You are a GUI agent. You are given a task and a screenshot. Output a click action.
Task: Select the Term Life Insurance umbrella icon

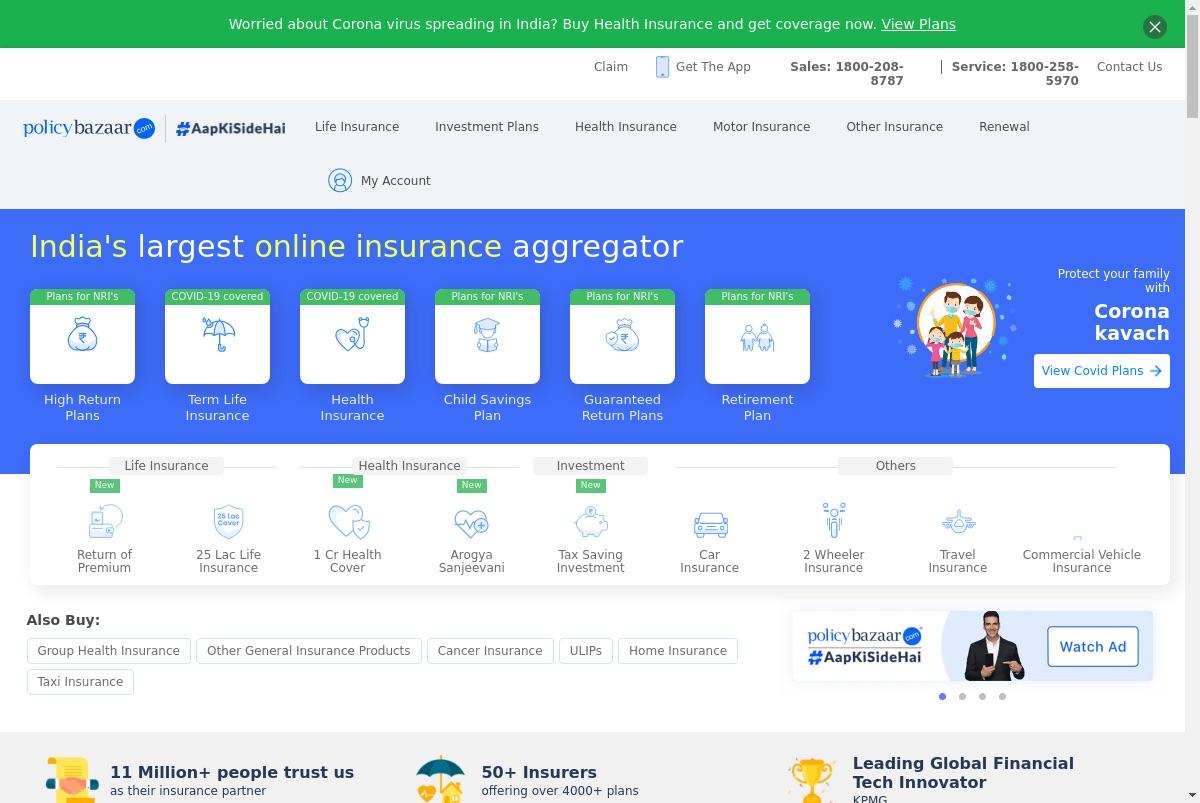click(x=217, y=336)
